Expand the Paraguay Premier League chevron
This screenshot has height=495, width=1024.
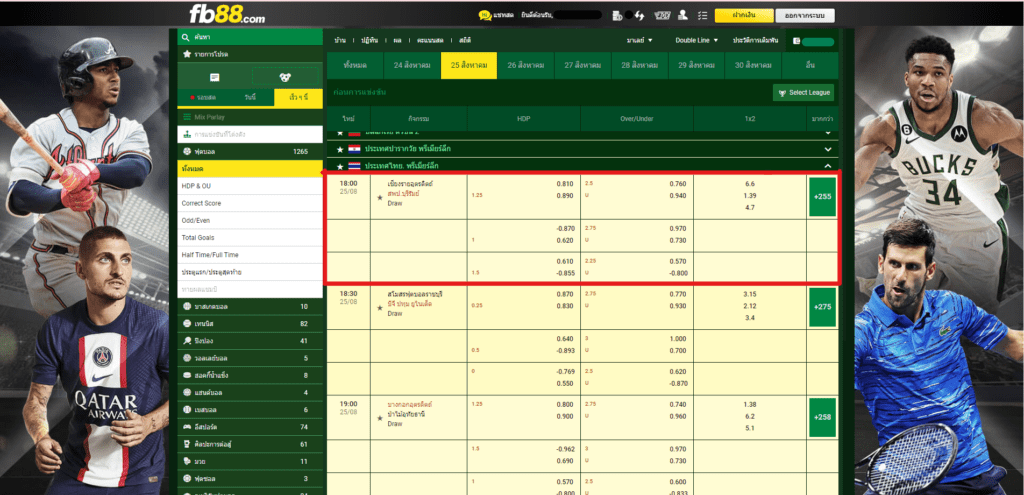(x=828, y=149)
